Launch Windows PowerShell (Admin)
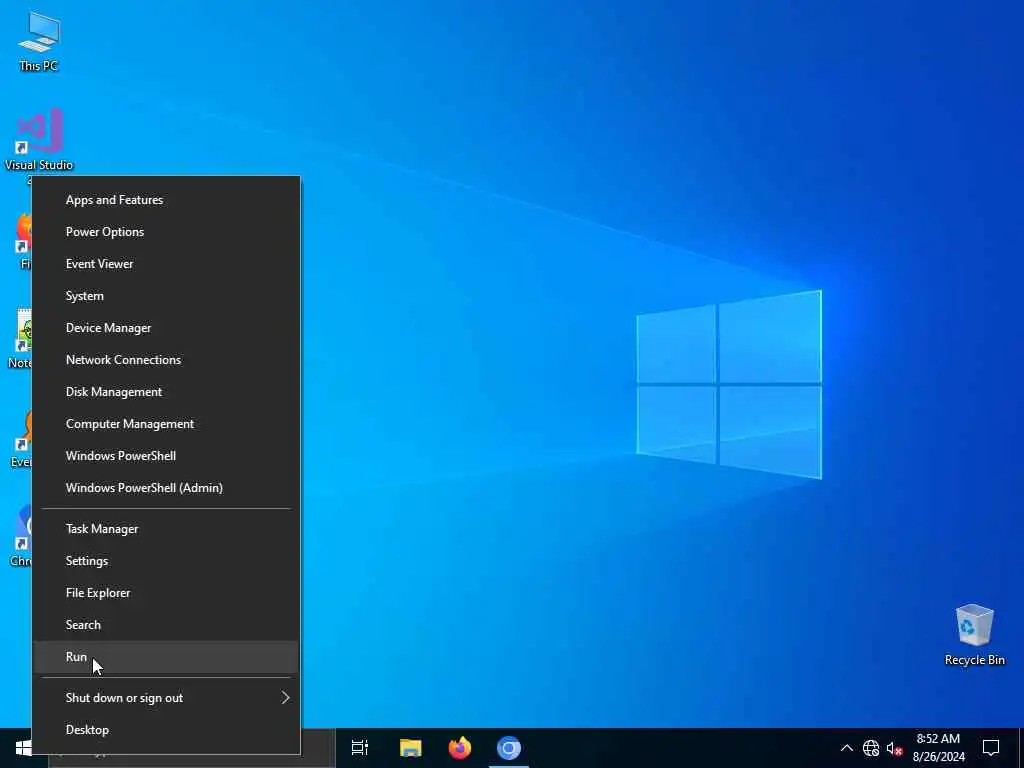This screenshot has width=1024, height=768. (x=167, y=488)
